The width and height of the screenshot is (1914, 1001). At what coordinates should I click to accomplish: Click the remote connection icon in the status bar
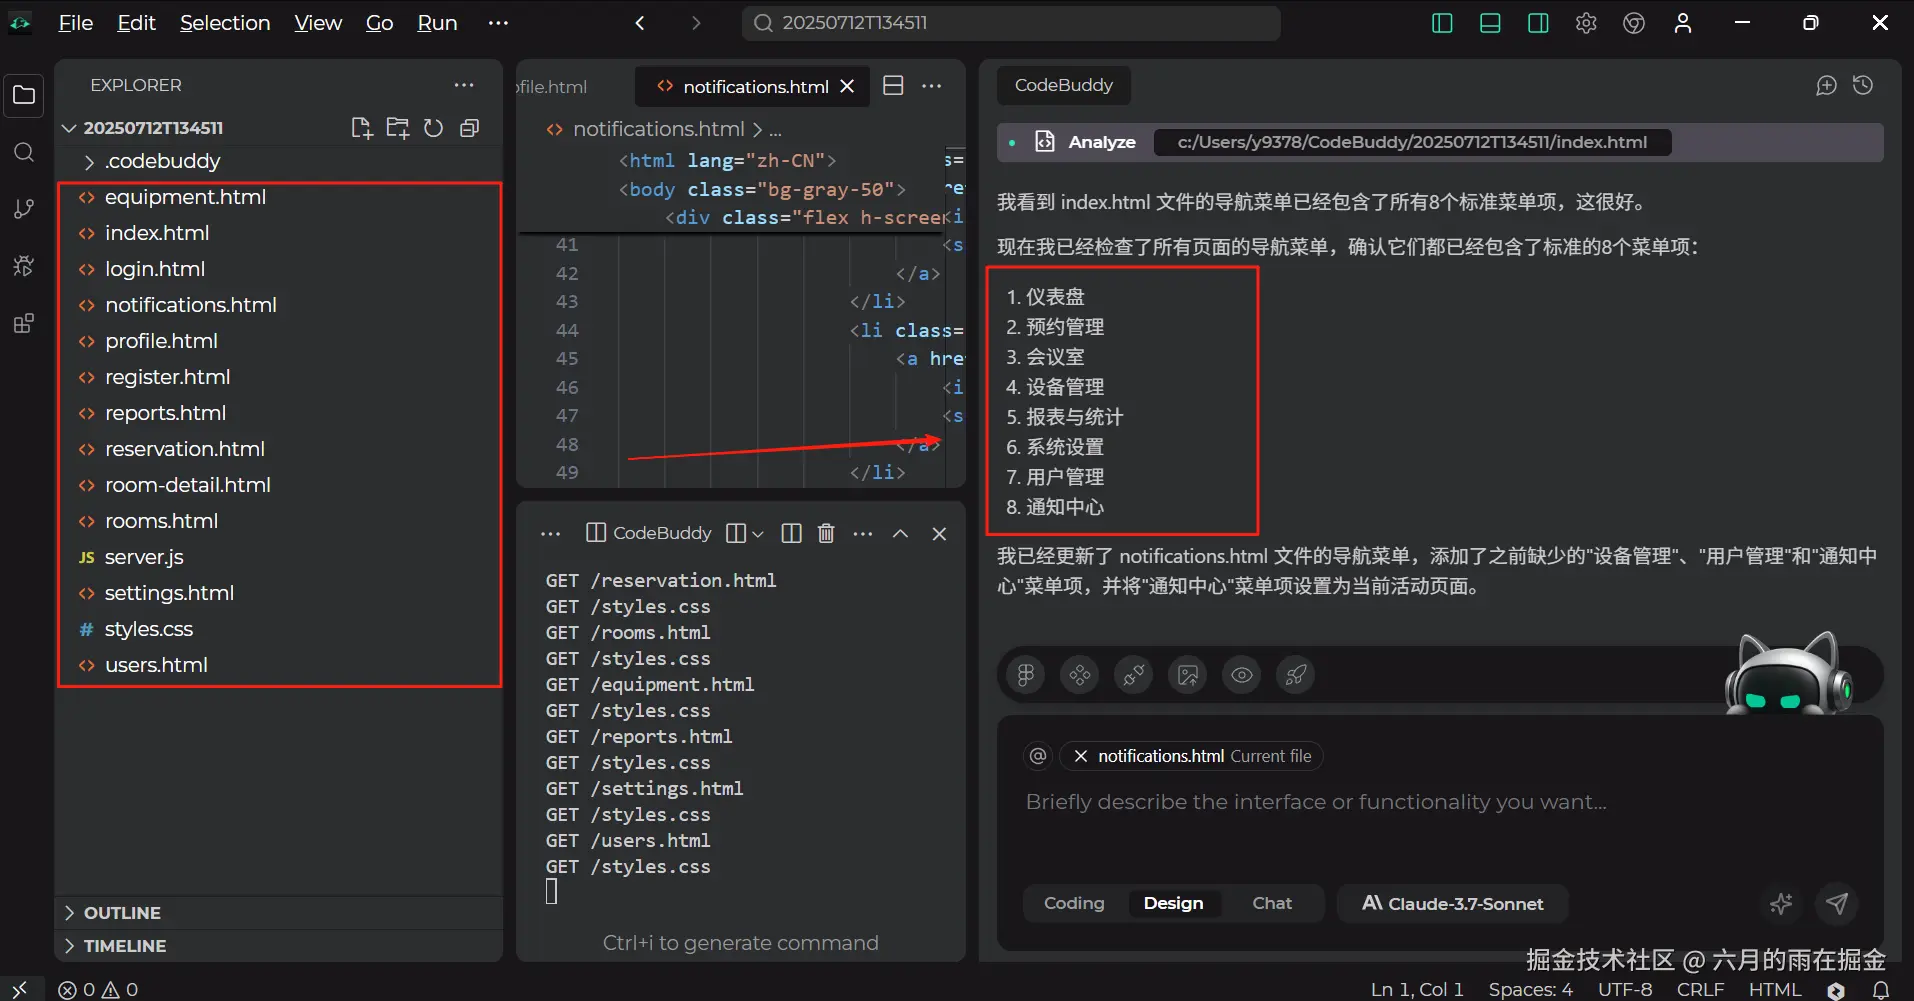20,990
